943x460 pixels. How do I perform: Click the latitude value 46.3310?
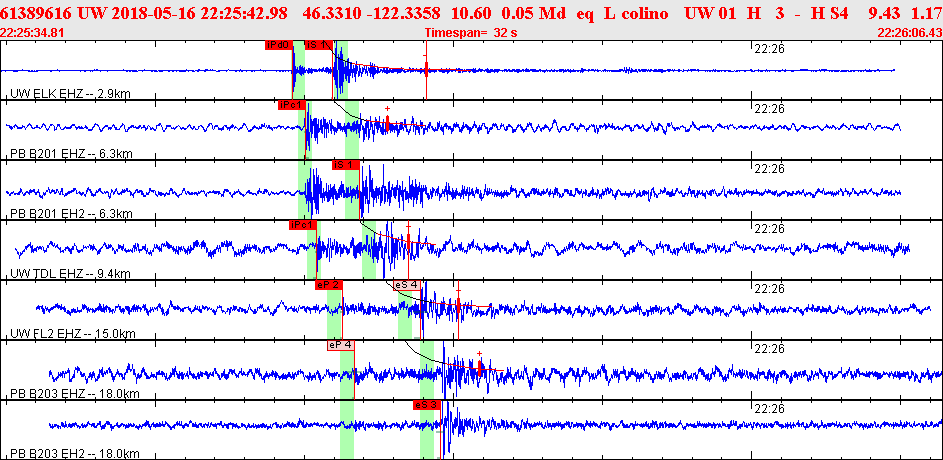(x=331, y=14)
